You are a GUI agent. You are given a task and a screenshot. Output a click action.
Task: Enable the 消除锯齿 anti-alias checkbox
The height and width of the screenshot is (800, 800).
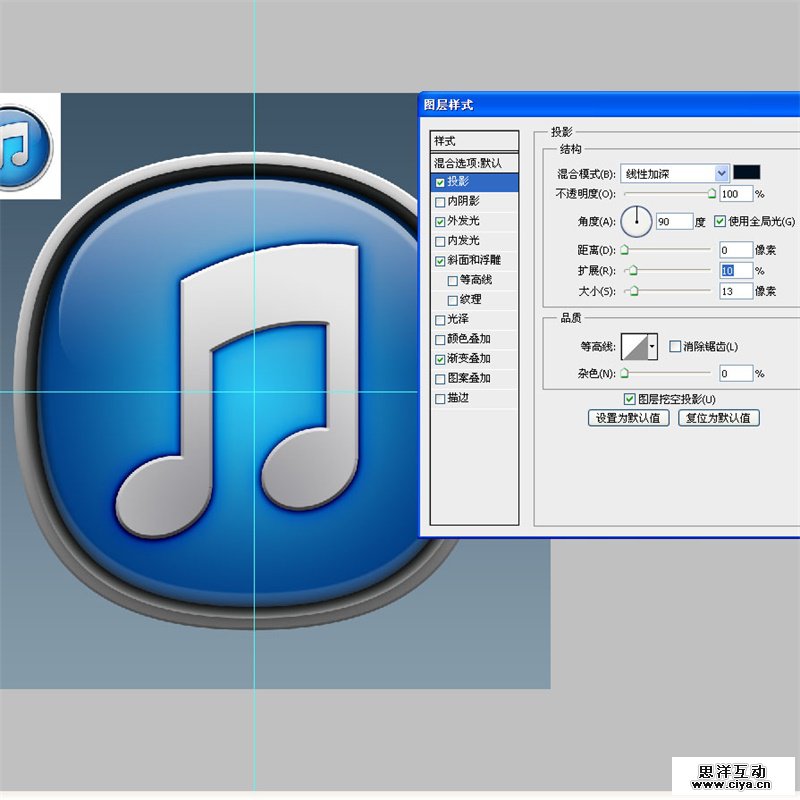click(675, 347)
